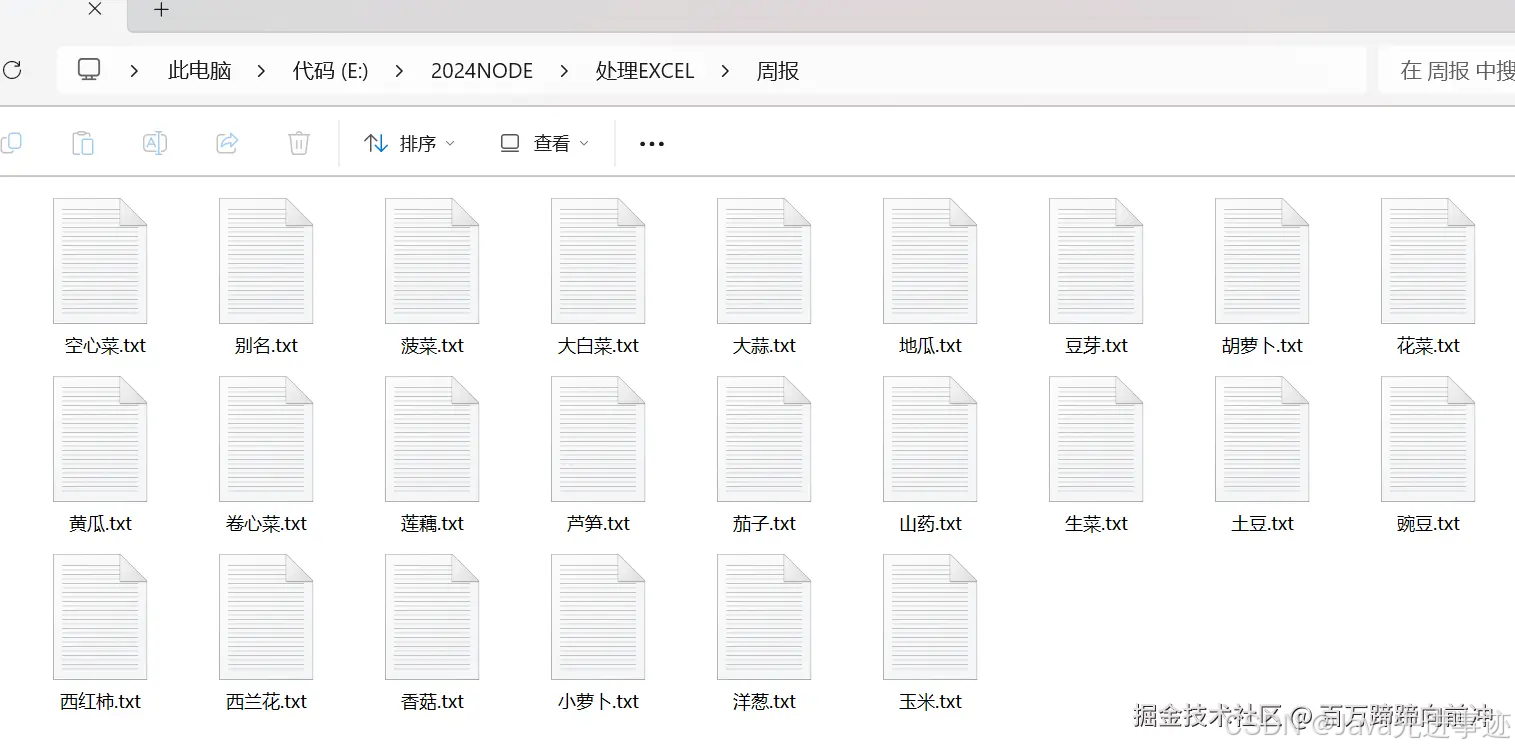Click the Paste icon in the toolbar
Viewport: 1515px width, 751px height.
[83, 143]
